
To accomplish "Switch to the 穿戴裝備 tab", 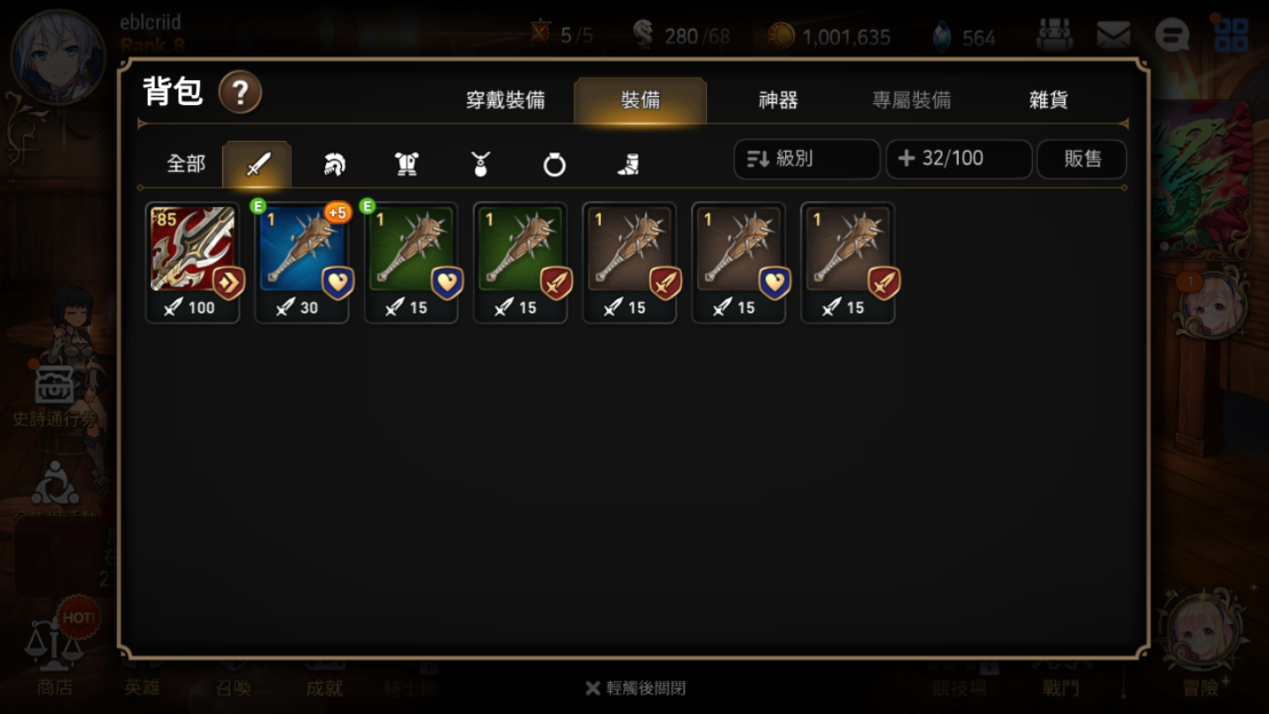I will click(x=505, y=100).
